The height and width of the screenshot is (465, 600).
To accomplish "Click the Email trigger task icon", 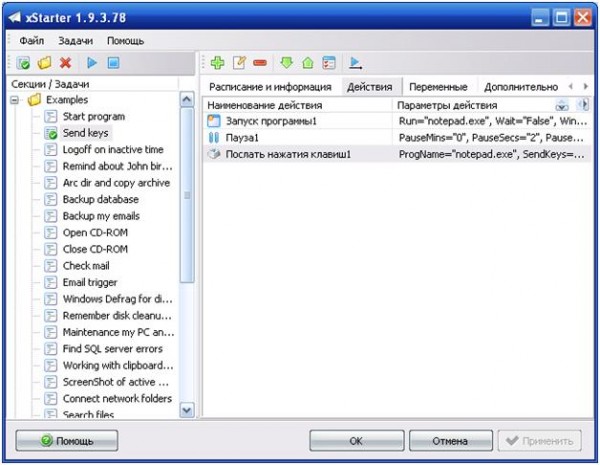I will [x=51, y=282].
